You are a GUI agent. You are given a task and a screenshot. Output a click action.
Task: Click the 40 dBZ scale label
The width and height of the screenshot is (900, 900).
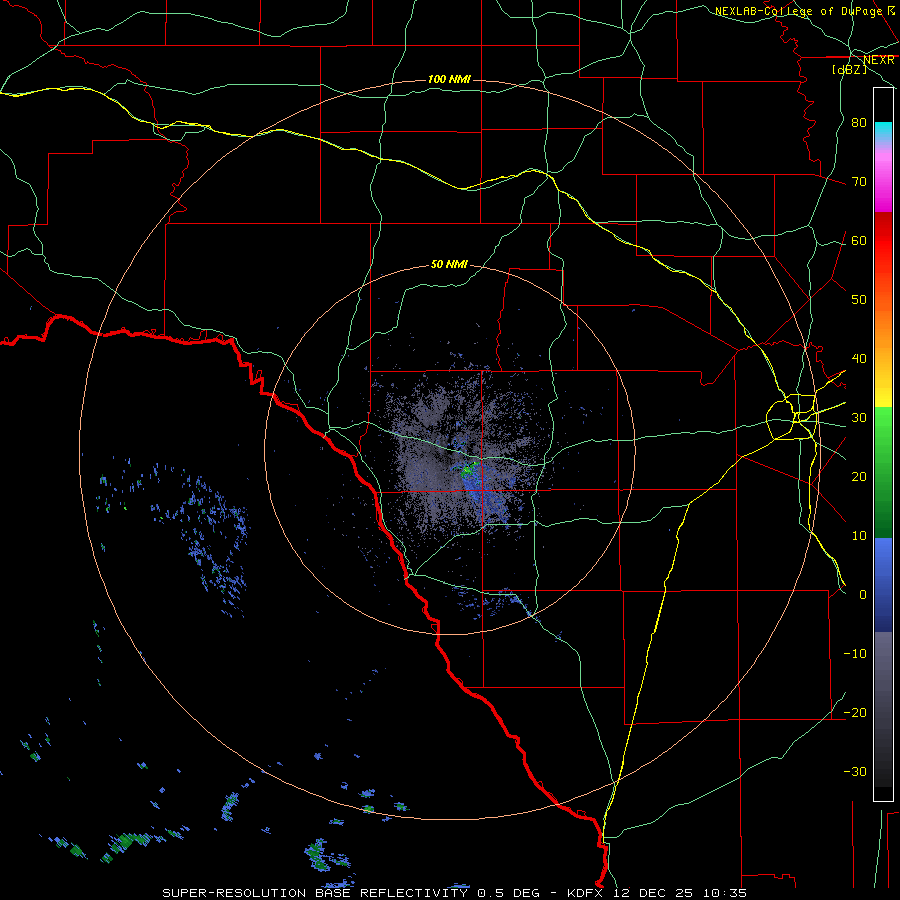(859, 358)
